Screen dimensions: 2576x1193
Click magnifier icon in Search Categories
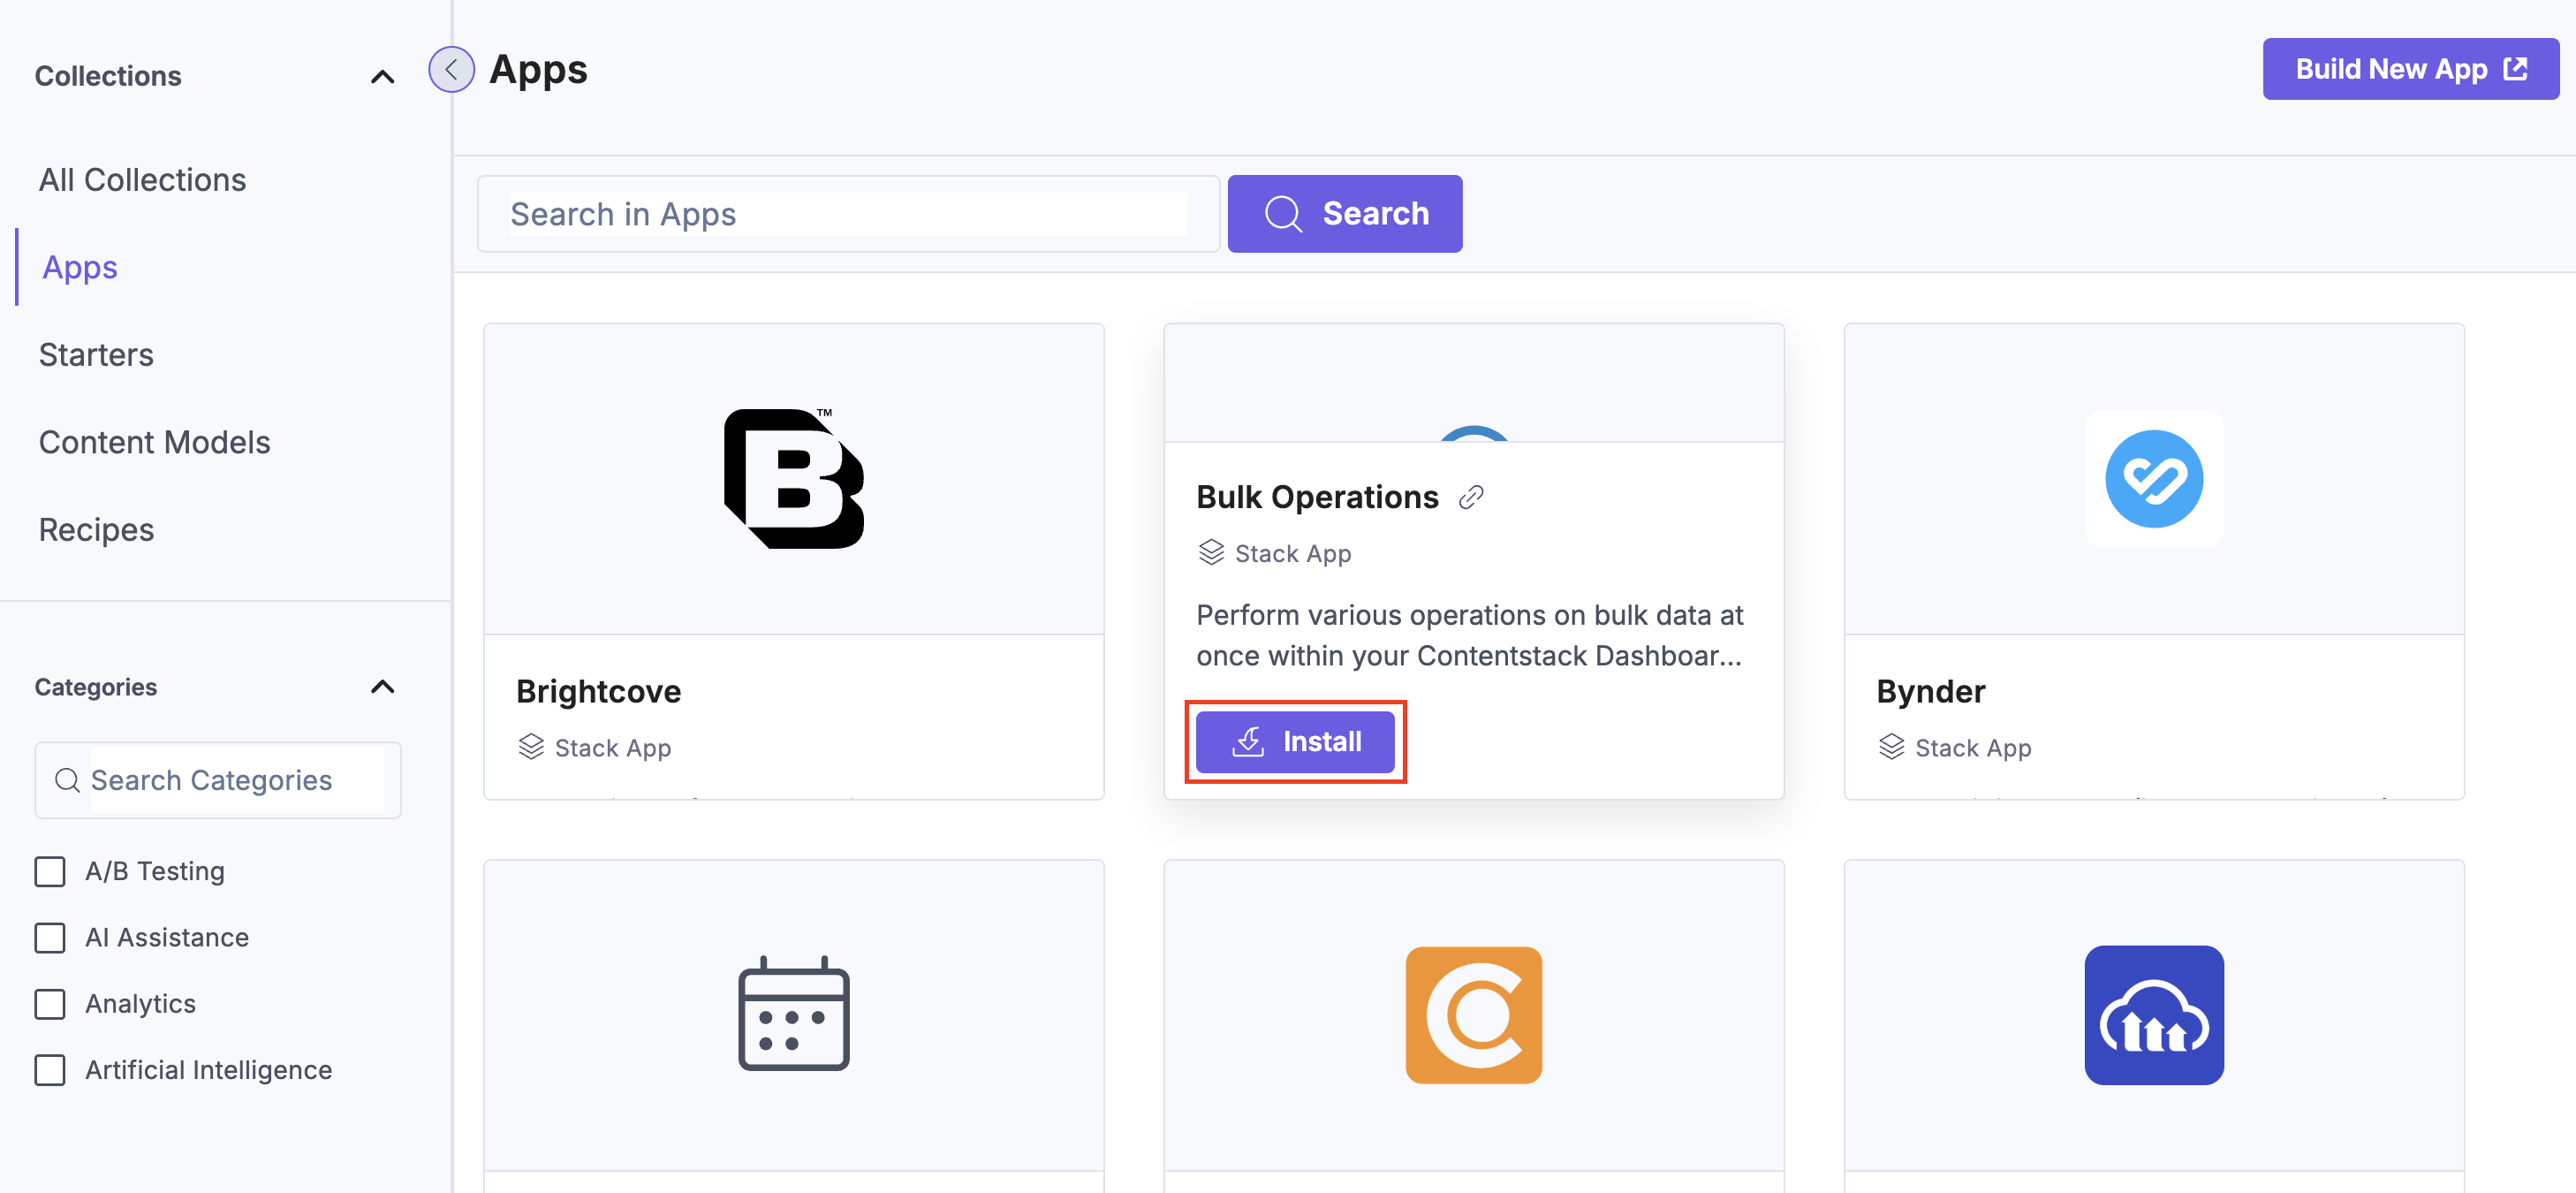pos(67,780)
